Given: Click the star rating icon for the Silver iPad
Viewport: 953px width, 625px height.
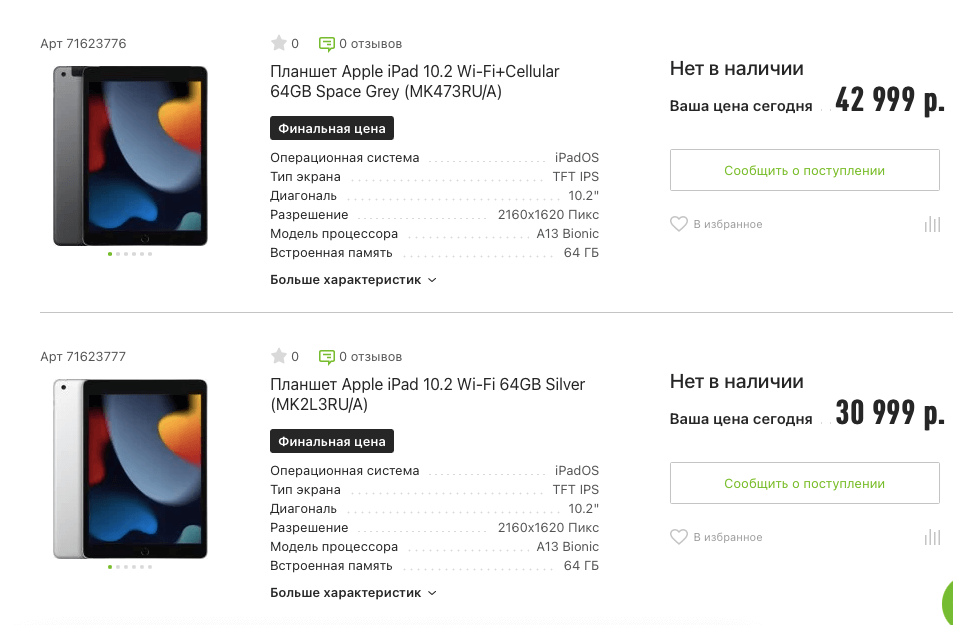Looking at the screenshot, I should click(x=278, y=356).
